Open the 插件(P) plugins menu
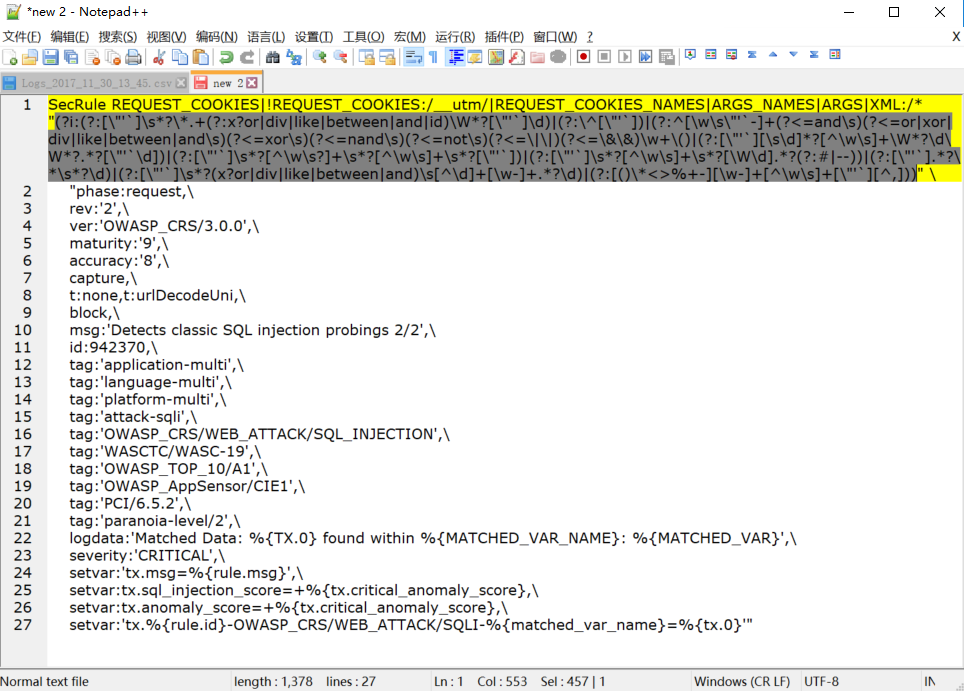 tap(504, 36)
